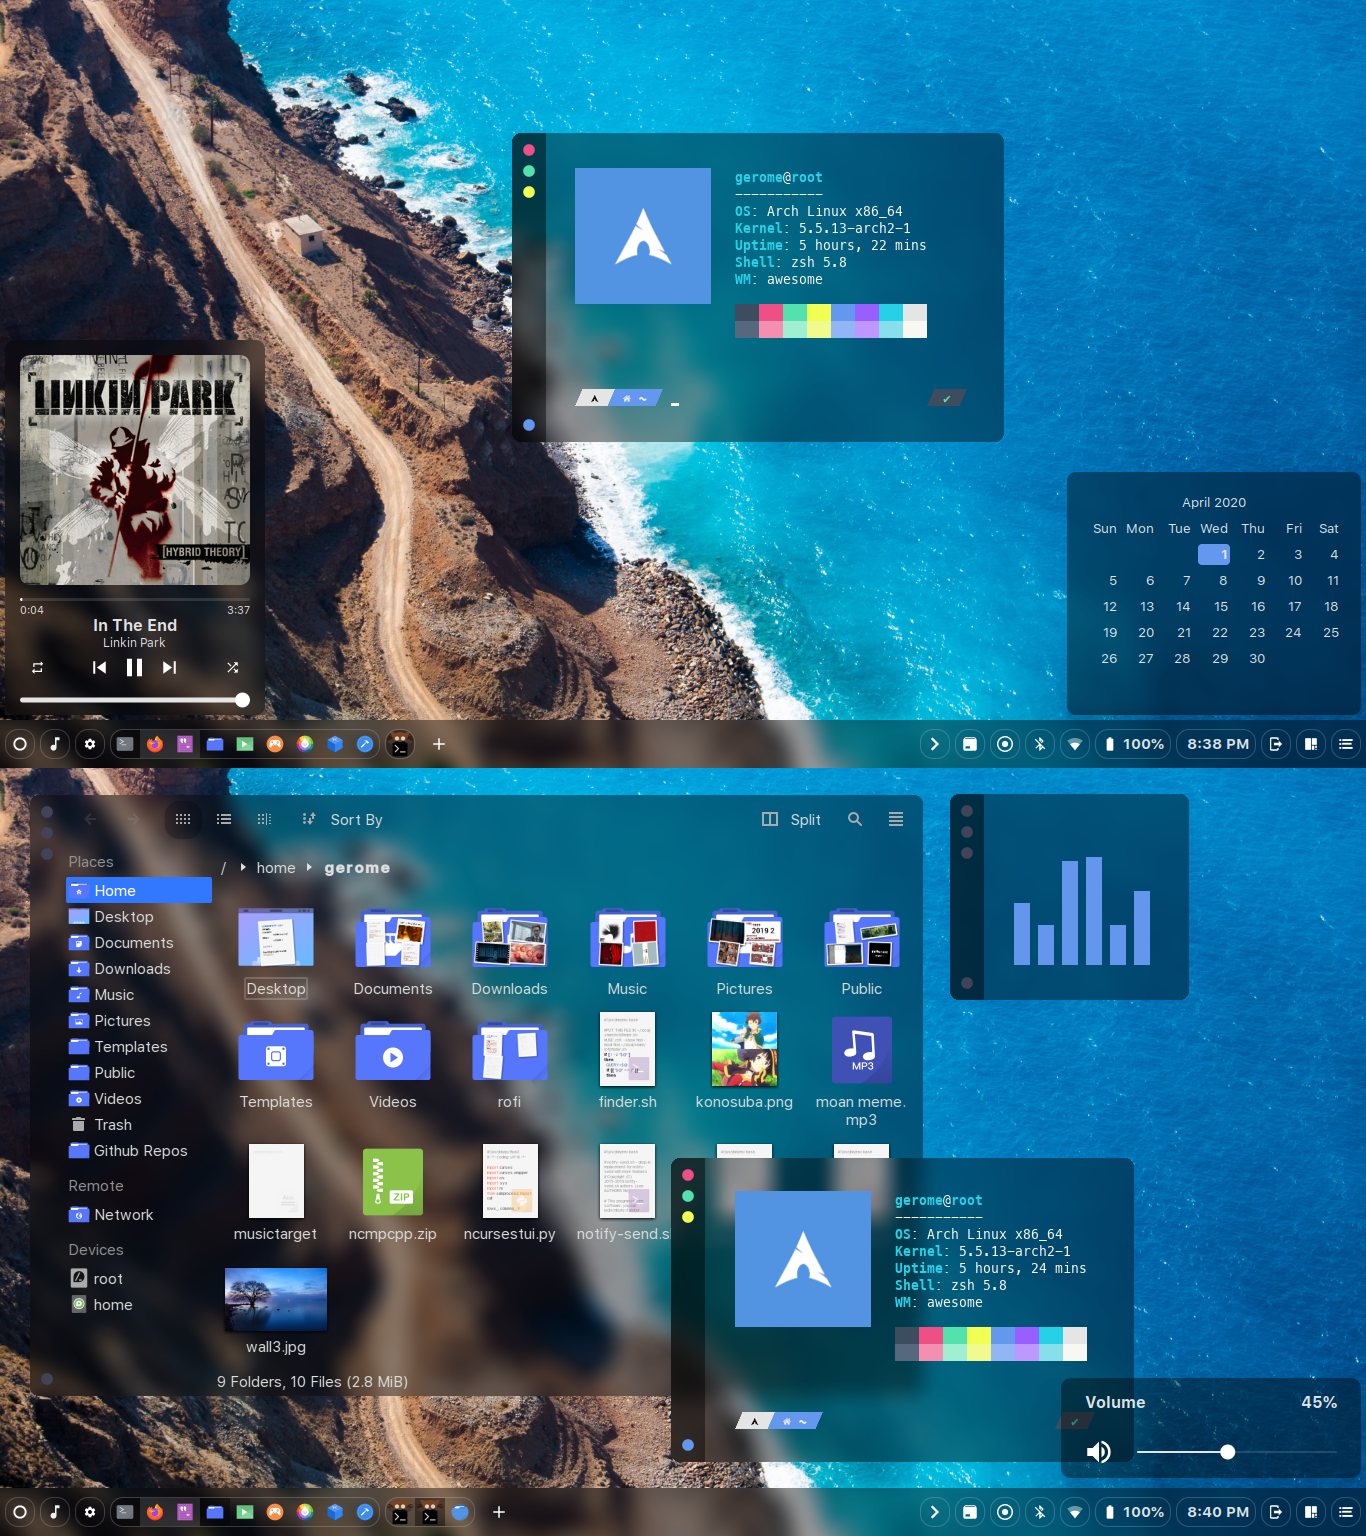This screenshot has height=1536, width=1366.
Task: Click the file manager back arrow
Action: [90, 819]
